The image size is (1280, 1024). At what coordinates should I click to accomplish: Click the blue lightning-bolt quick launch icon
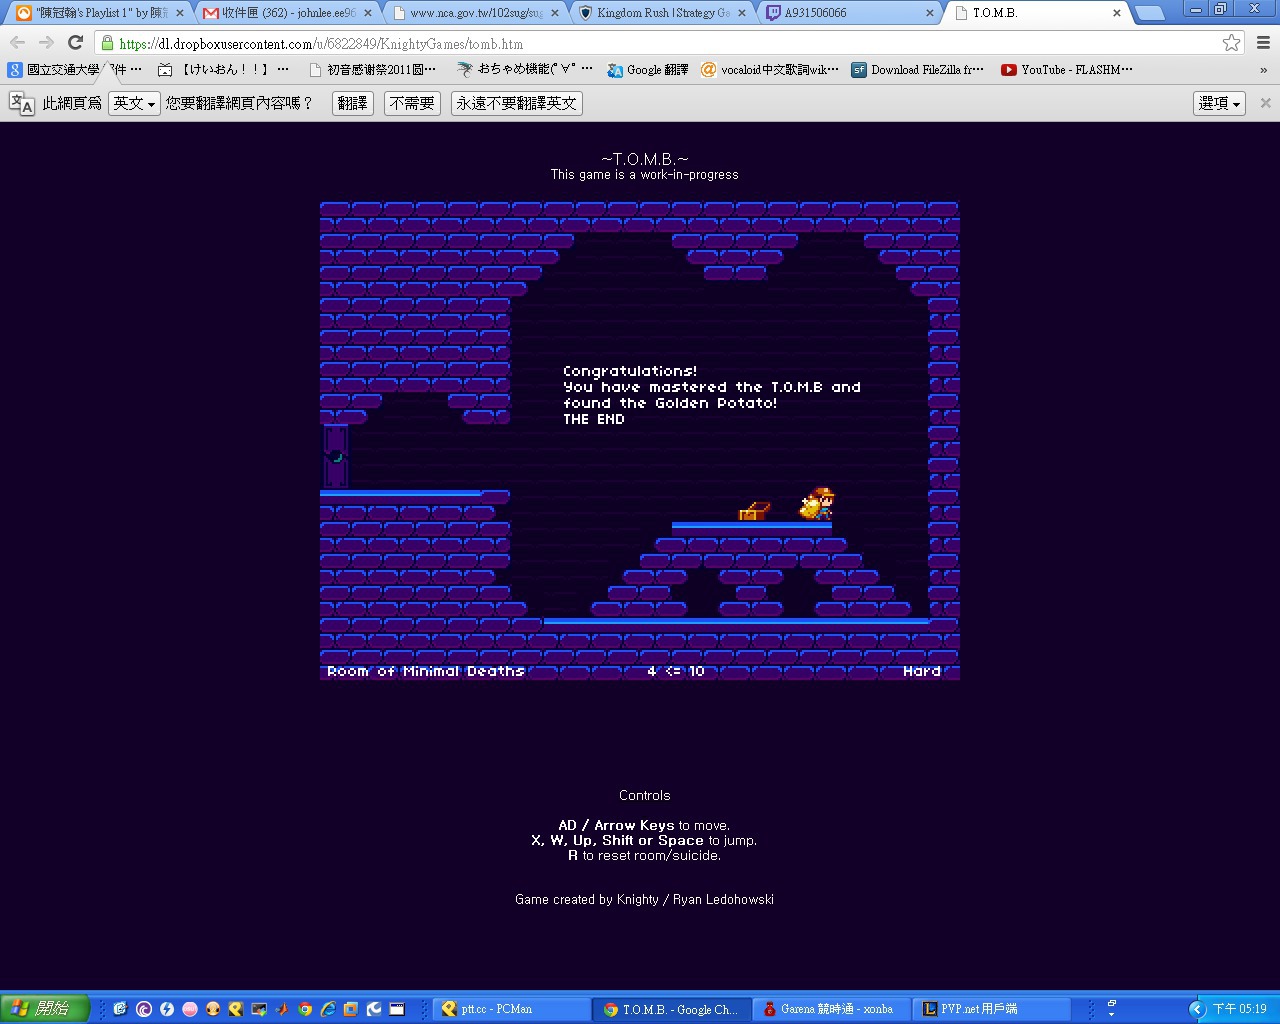coord(167,1009)
